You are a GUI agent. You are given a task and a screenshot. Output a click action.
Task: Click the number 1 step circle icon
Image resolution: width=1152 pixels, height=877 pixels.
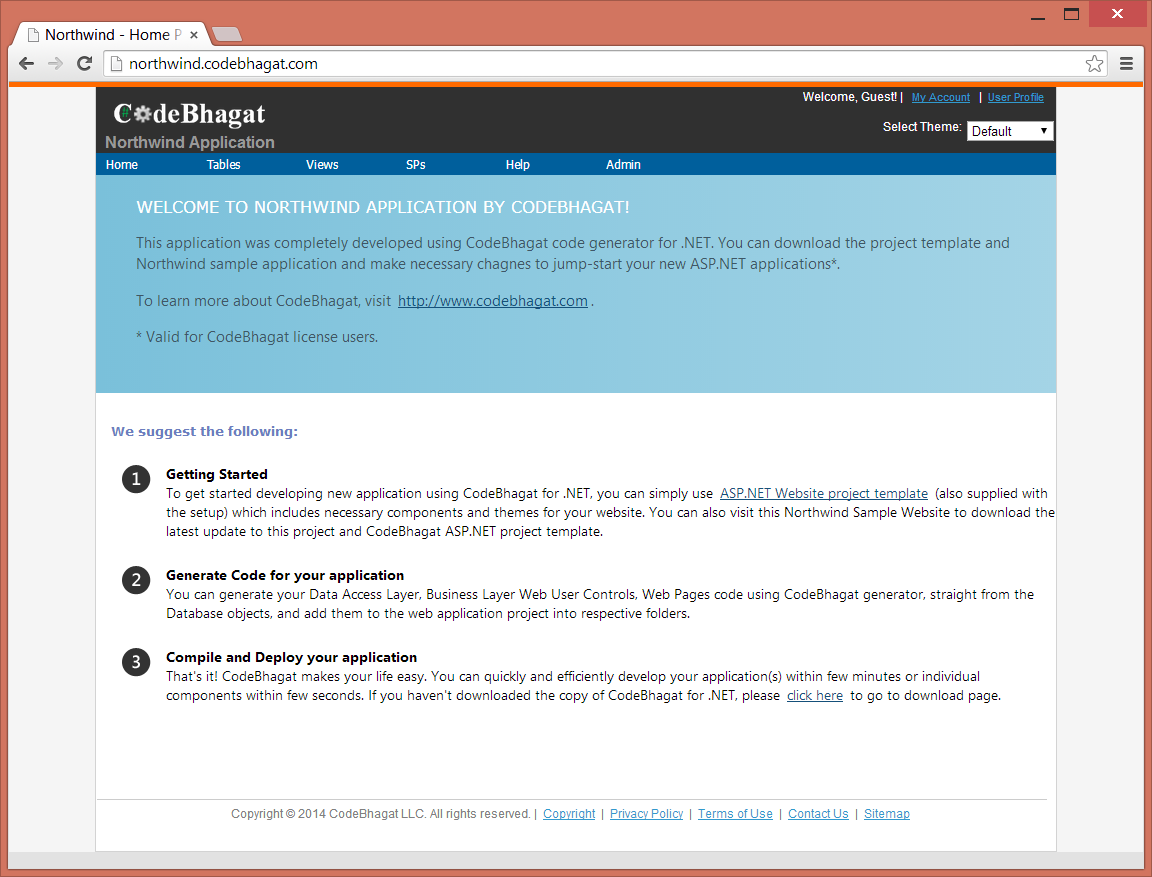(136, 480)
